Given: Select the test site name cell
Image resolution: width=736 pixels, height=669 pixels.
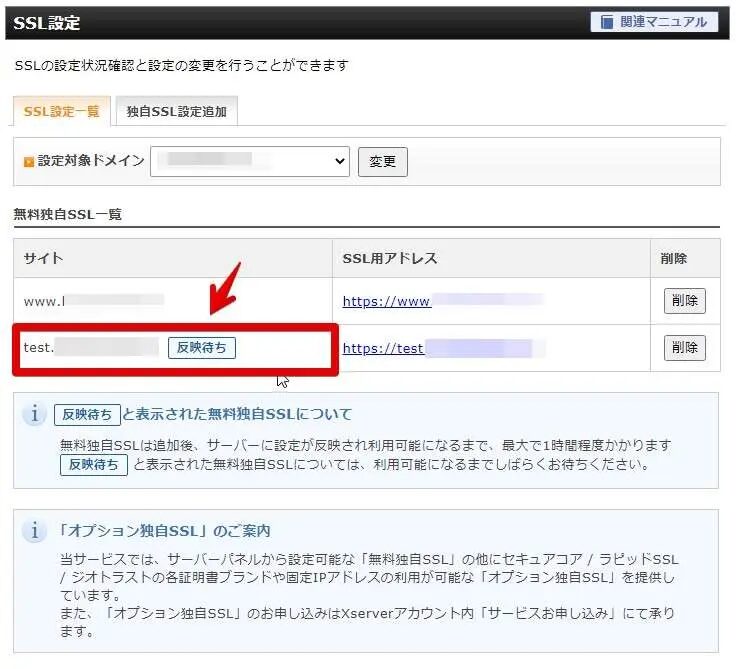Looking at the screenshot, I should 90,348.
